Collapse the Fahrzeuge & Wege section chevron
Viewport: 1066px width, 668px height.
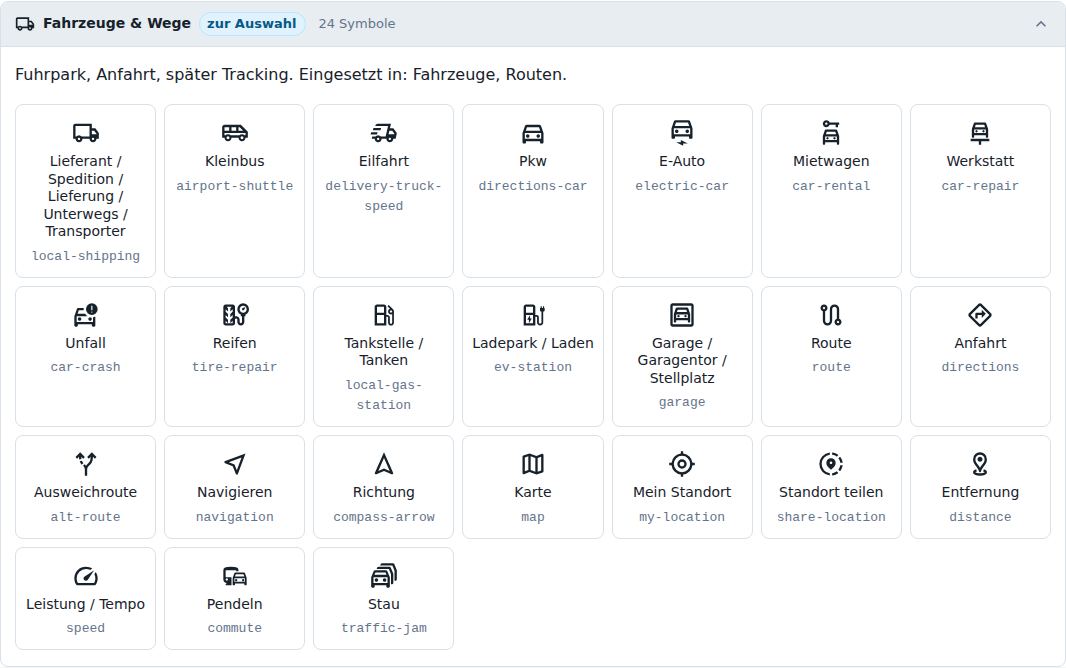point(1040,24)
